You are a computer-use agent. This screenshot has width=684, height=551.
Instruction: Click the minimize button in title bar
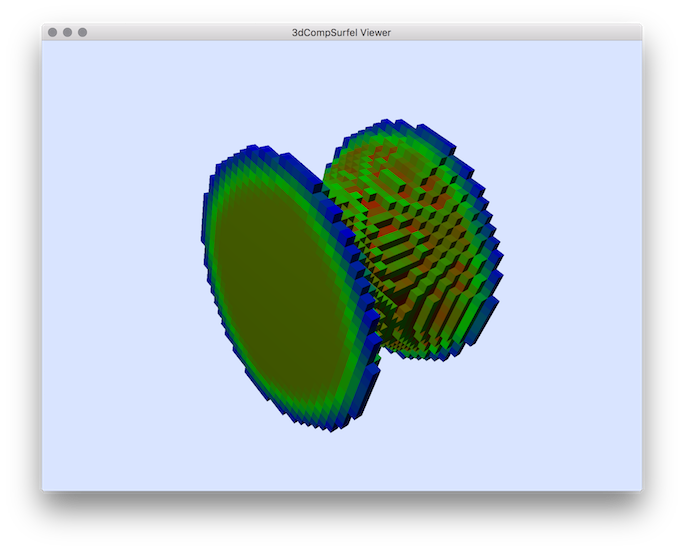click(x=67, y=32)
